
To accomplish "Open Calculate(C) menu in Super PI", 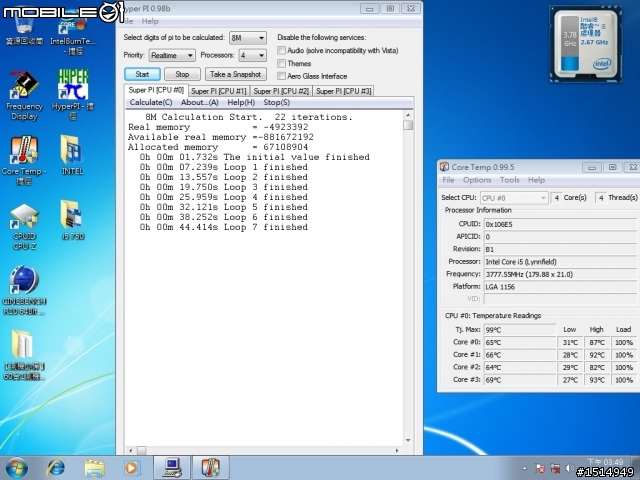I will 151,102.
